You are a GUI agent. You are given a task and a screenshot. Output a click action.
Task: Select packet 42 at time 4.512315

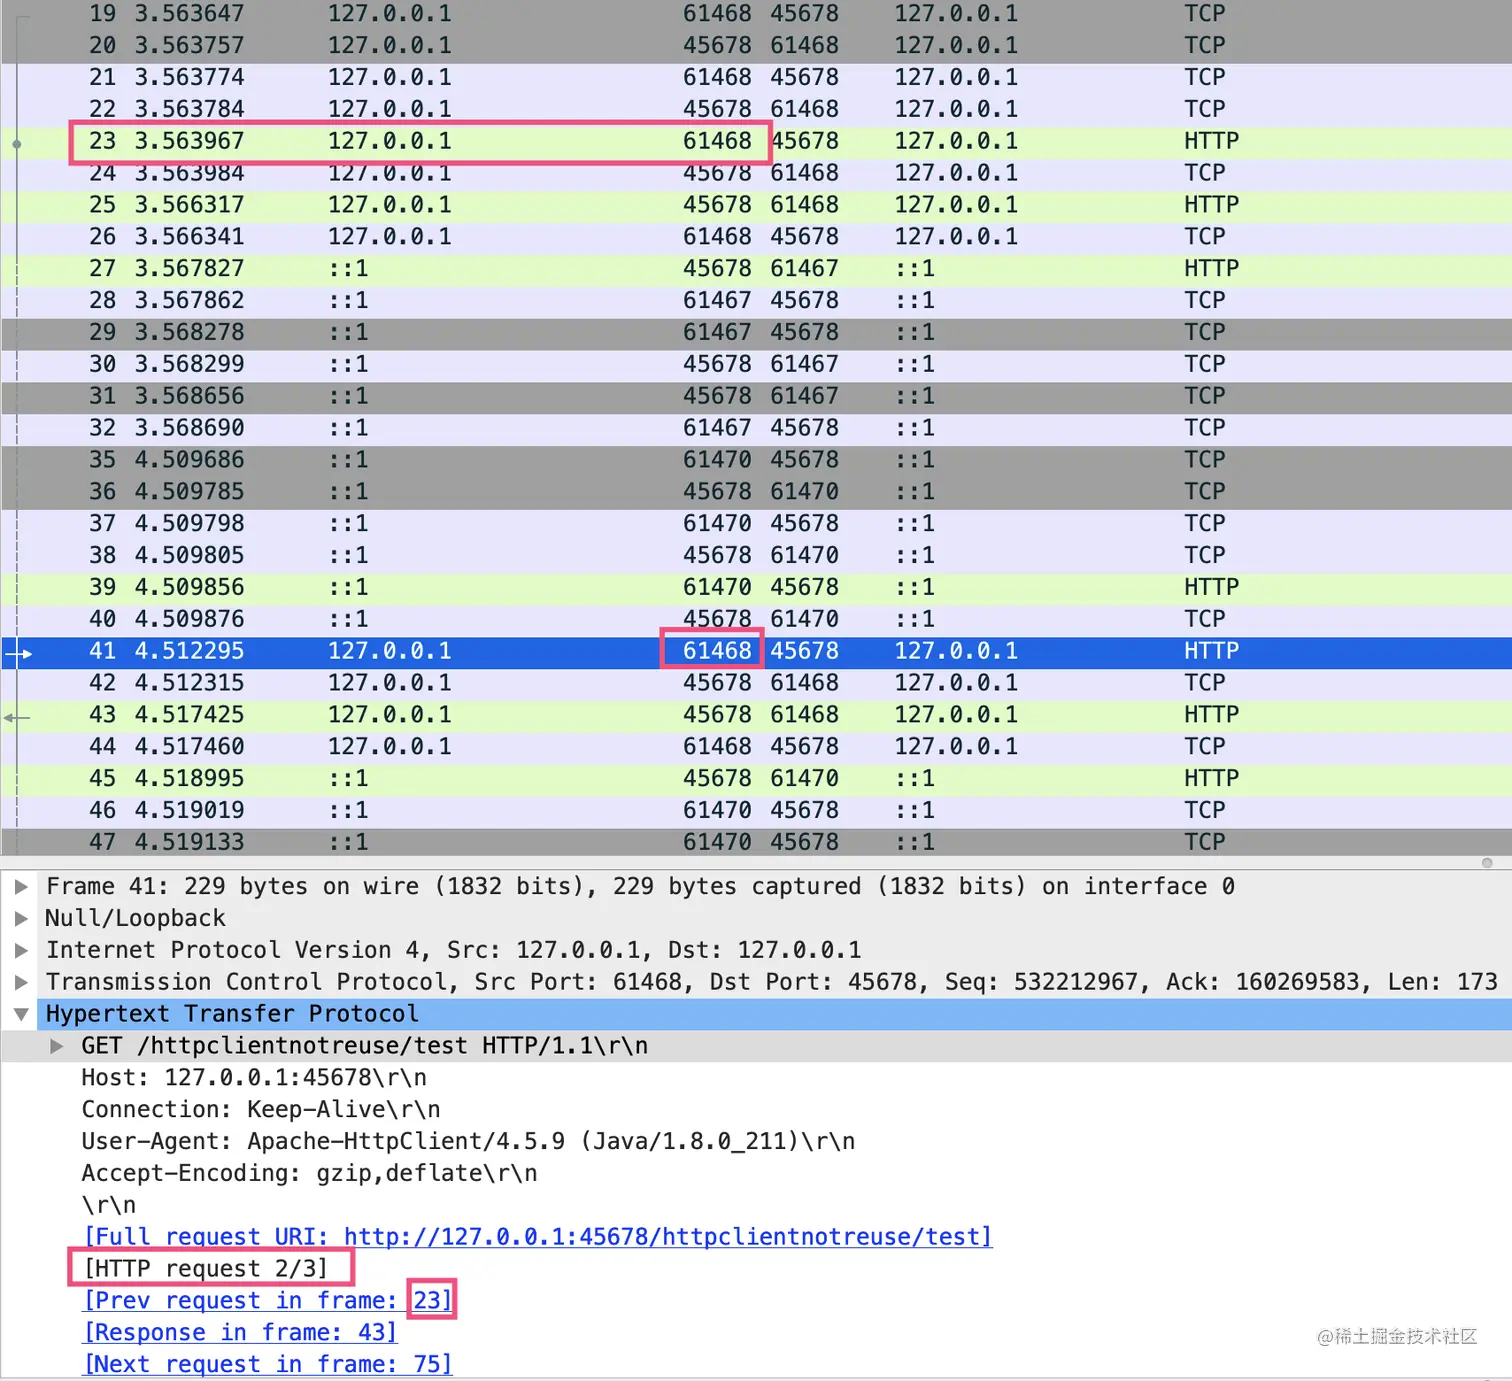756,683
